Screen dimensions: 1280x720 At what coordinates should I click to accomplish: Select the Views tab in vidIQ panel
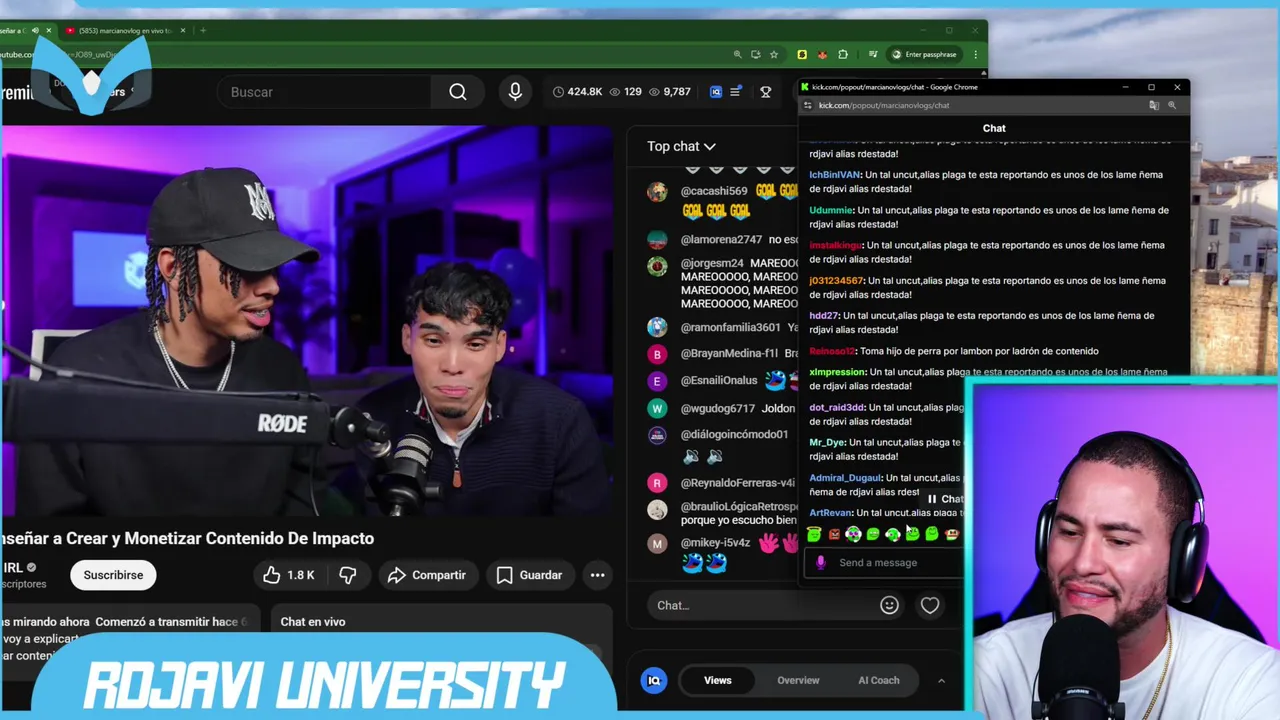[717, 680]
